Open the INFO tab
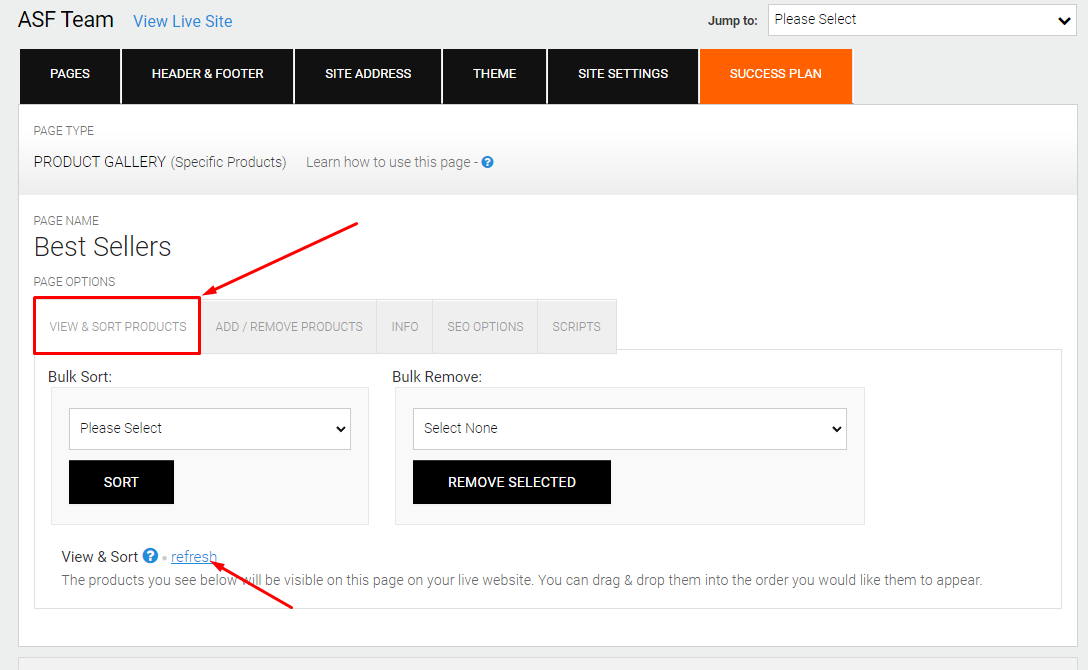This screenshot has width=1088, height=670. pos(404,326)
